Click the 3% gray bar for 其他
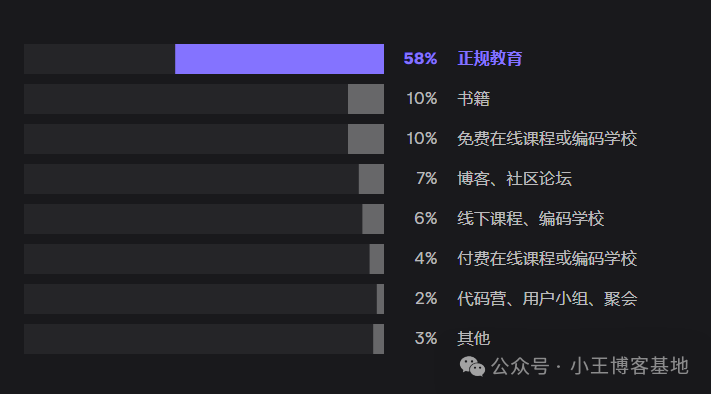This screenshot has height=394, width=711. click(x=379, y=339)
